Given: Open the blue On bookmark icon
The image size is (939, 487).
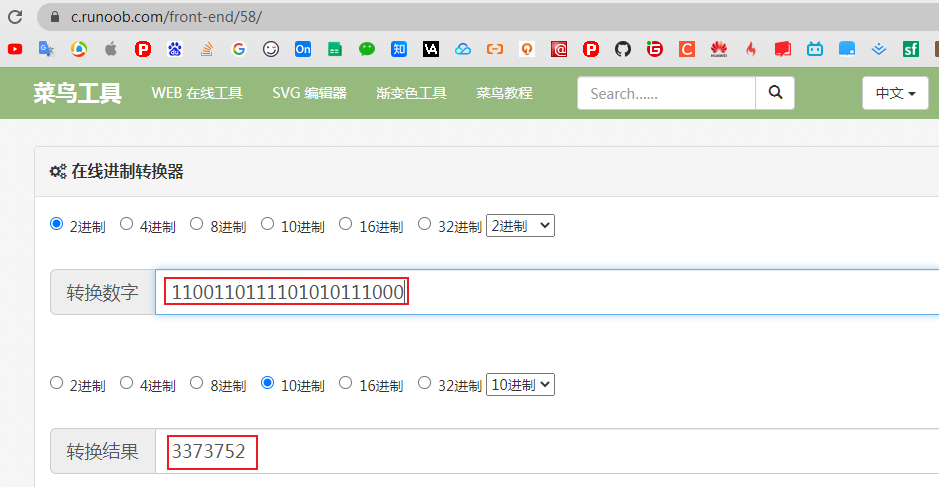Looking at the screenshot, I should 303,49.
